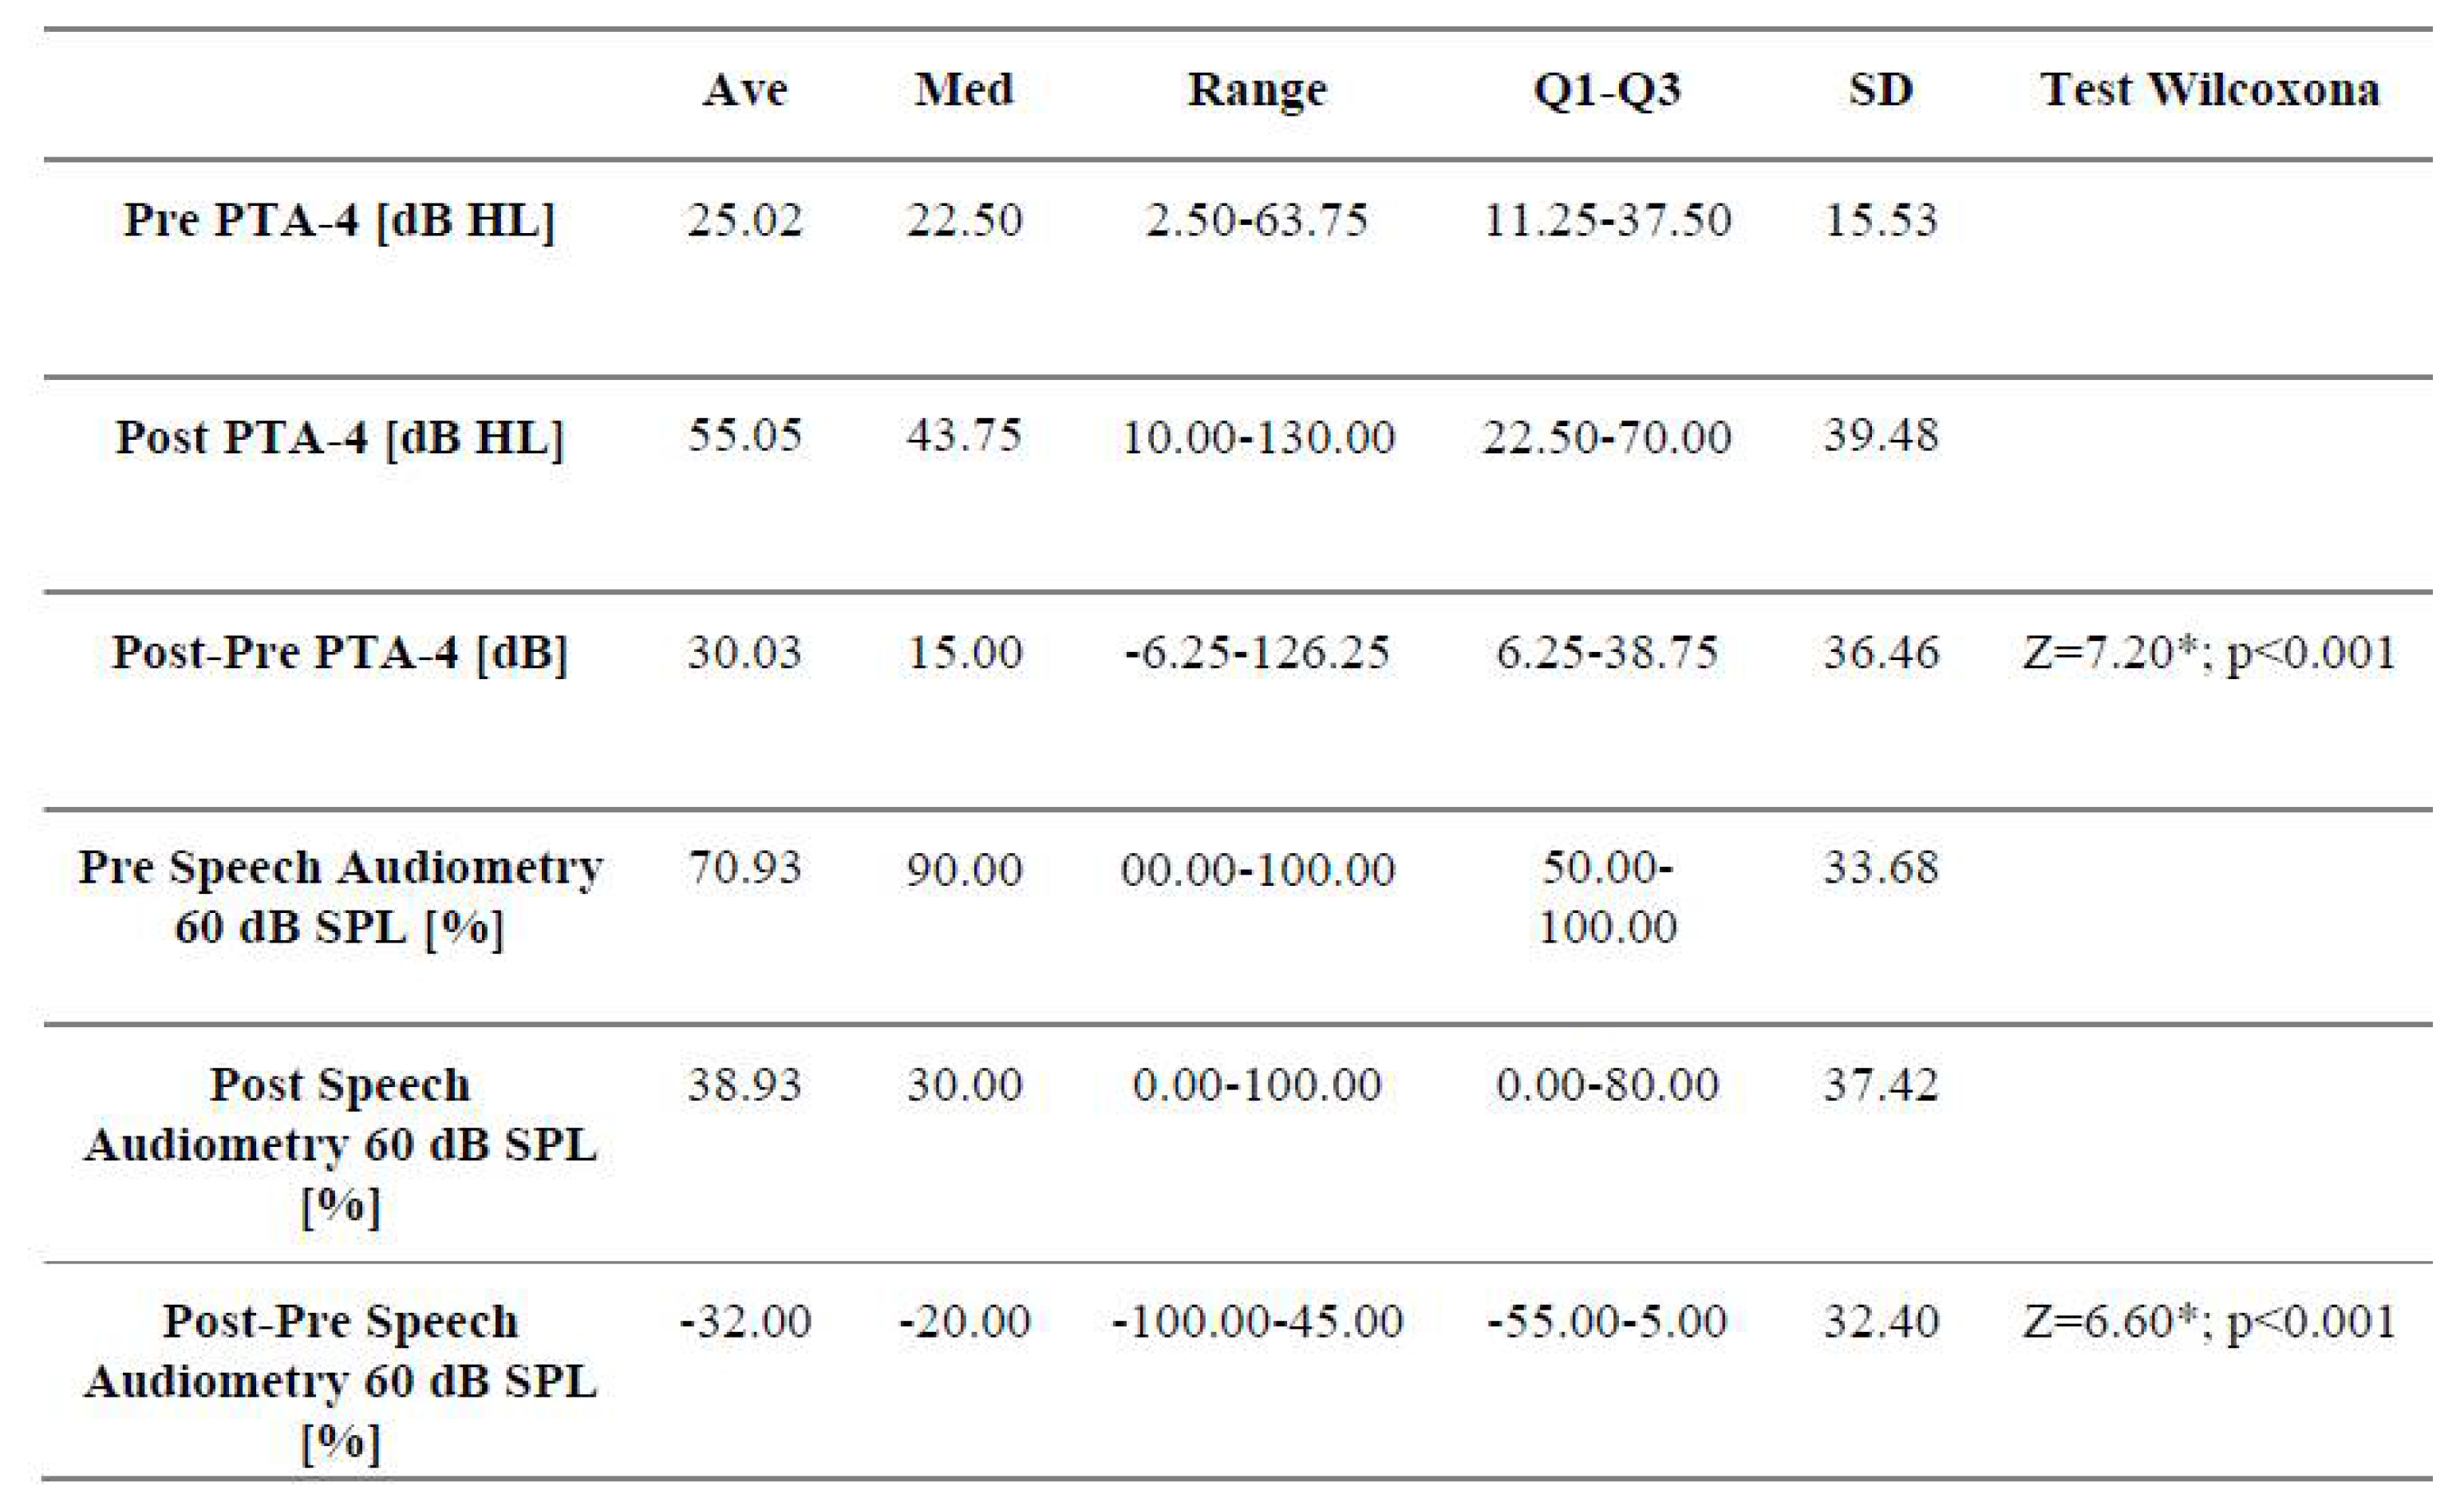This screenshot has height=1498, width=2464.
Task: Click the Q1-Q3 cell 11.25-37.50
Action: coord(1607,220)
